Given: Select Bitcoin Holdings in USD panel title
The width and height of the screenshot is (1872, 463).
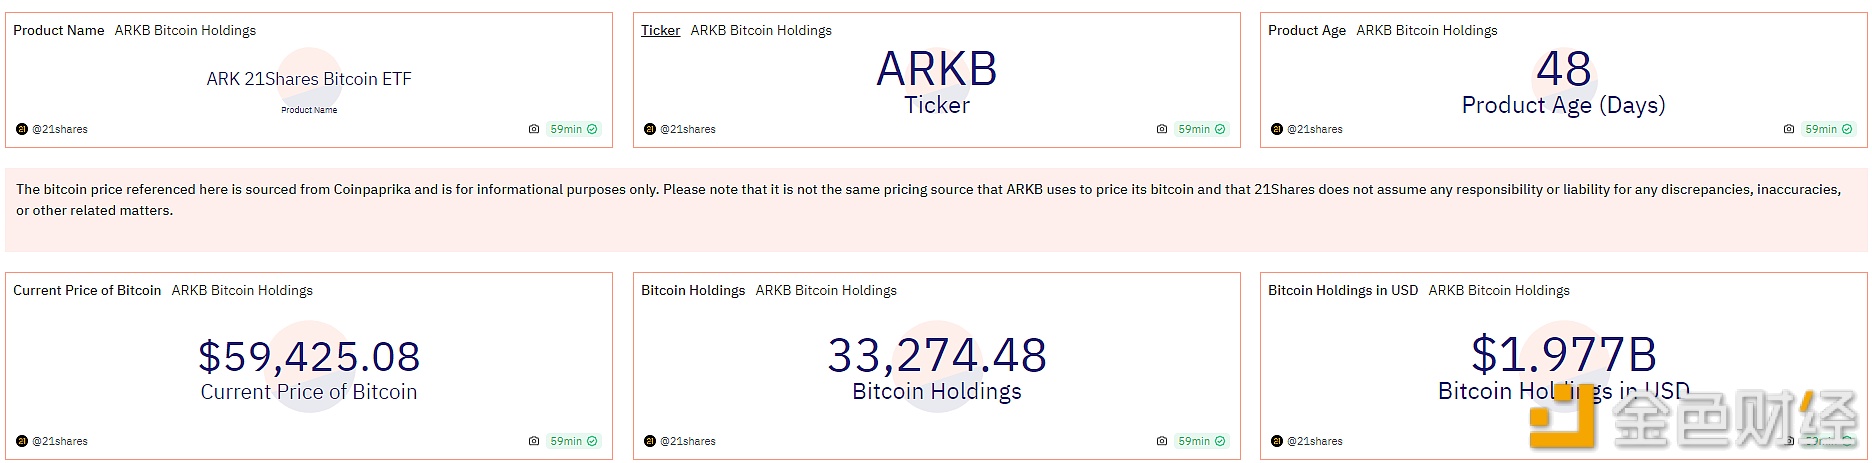Looking at the screenshot, I should tap(1343, 291).
